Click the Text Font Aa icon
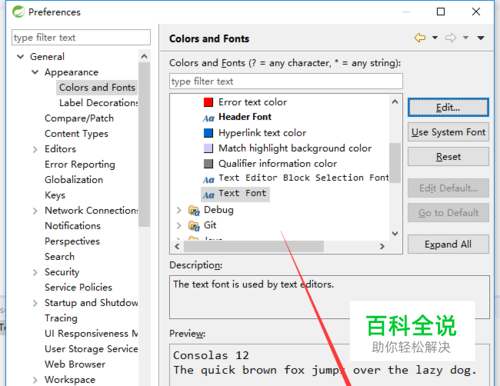The height and width of the screenshot is (386, 500). pyautogui.click(x=209, y=195)
